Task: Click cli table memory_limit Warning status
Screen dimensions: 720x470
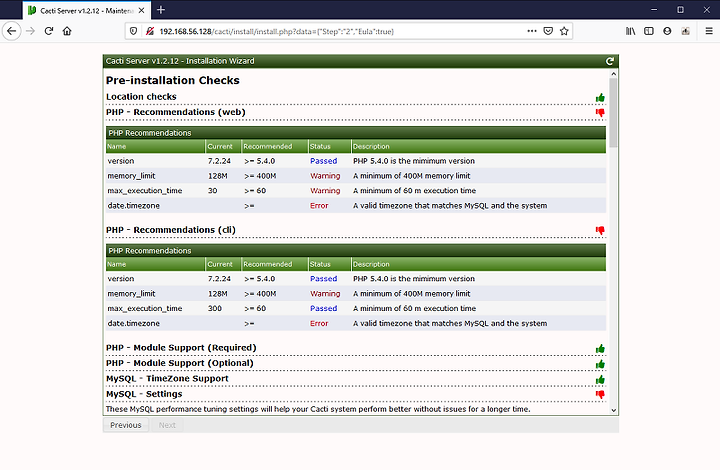Action: (x=325, y=294)
